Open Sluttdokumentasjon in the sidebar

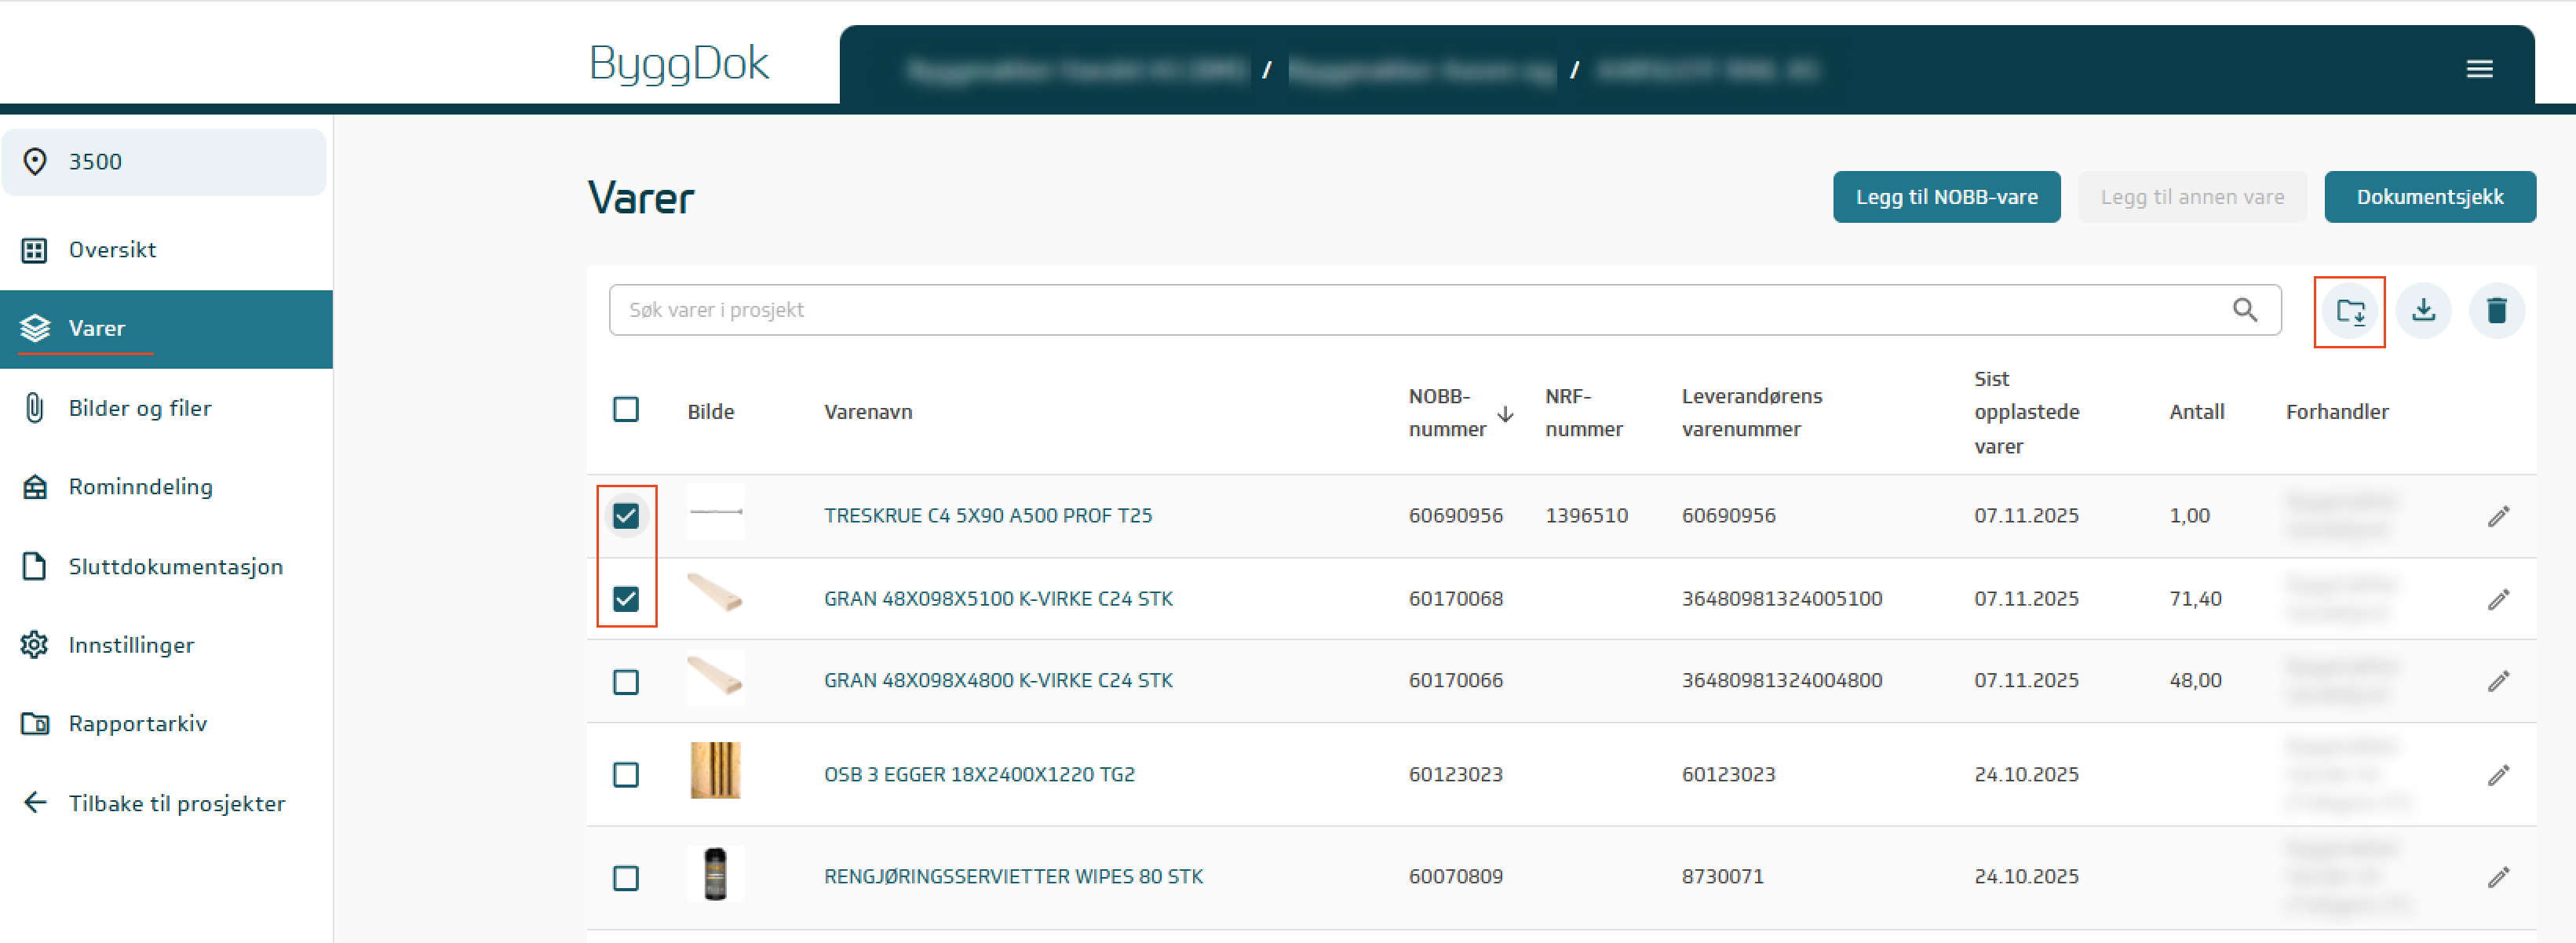click(175, 567)
